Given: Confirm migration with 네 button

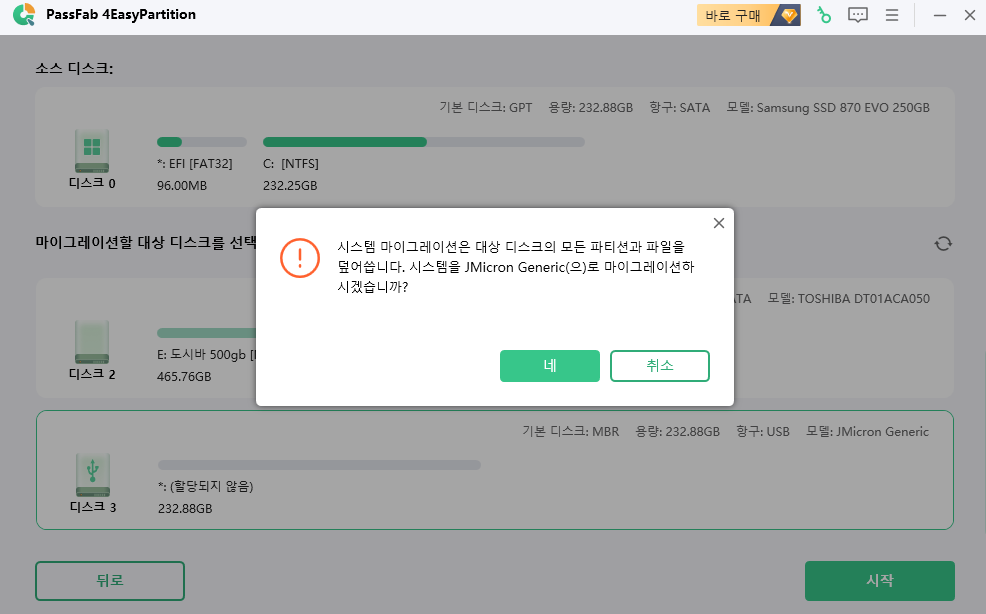Looking at the screenshot, I should click(x=550, y=366).
